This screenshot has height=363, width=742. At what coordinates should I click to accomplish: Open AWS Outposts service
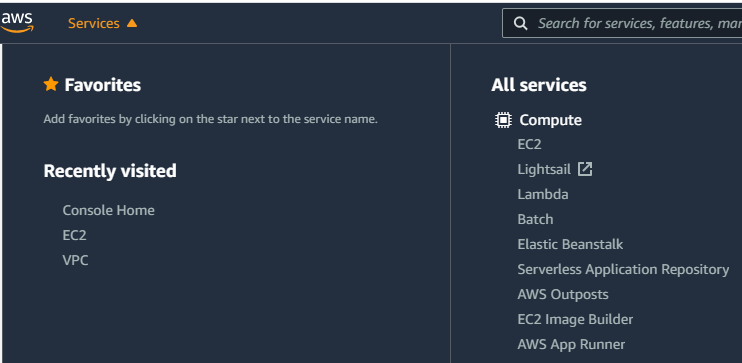coord(563,294)
